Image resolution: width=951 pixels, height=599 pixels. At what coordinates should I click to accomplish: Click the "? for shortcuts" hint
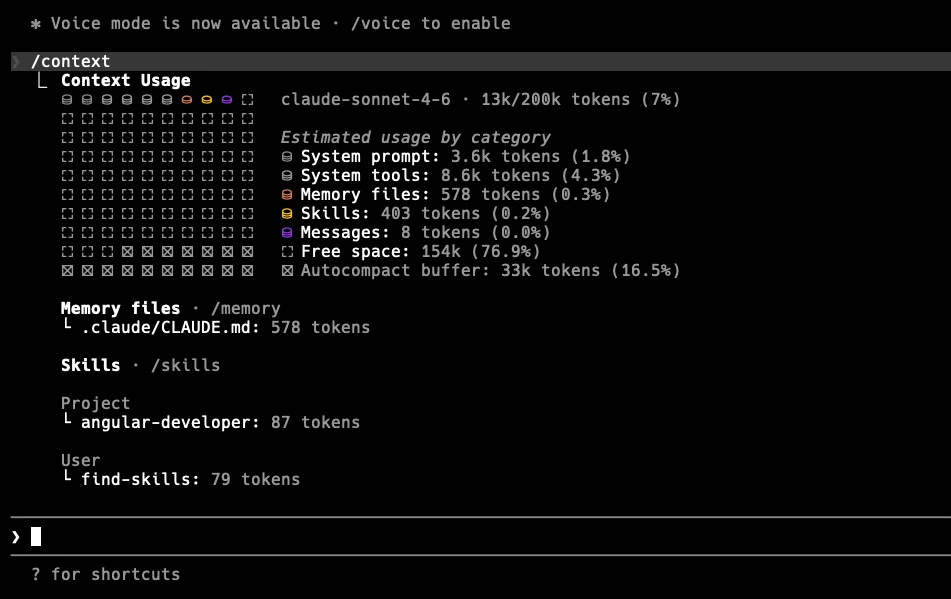click(x=106, y=575)
